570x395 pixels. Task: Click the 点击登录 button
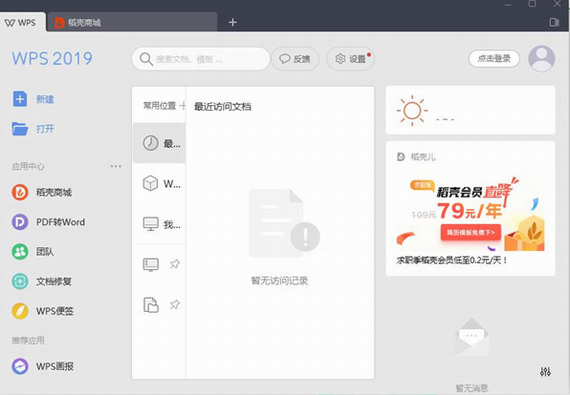point(494,59)
